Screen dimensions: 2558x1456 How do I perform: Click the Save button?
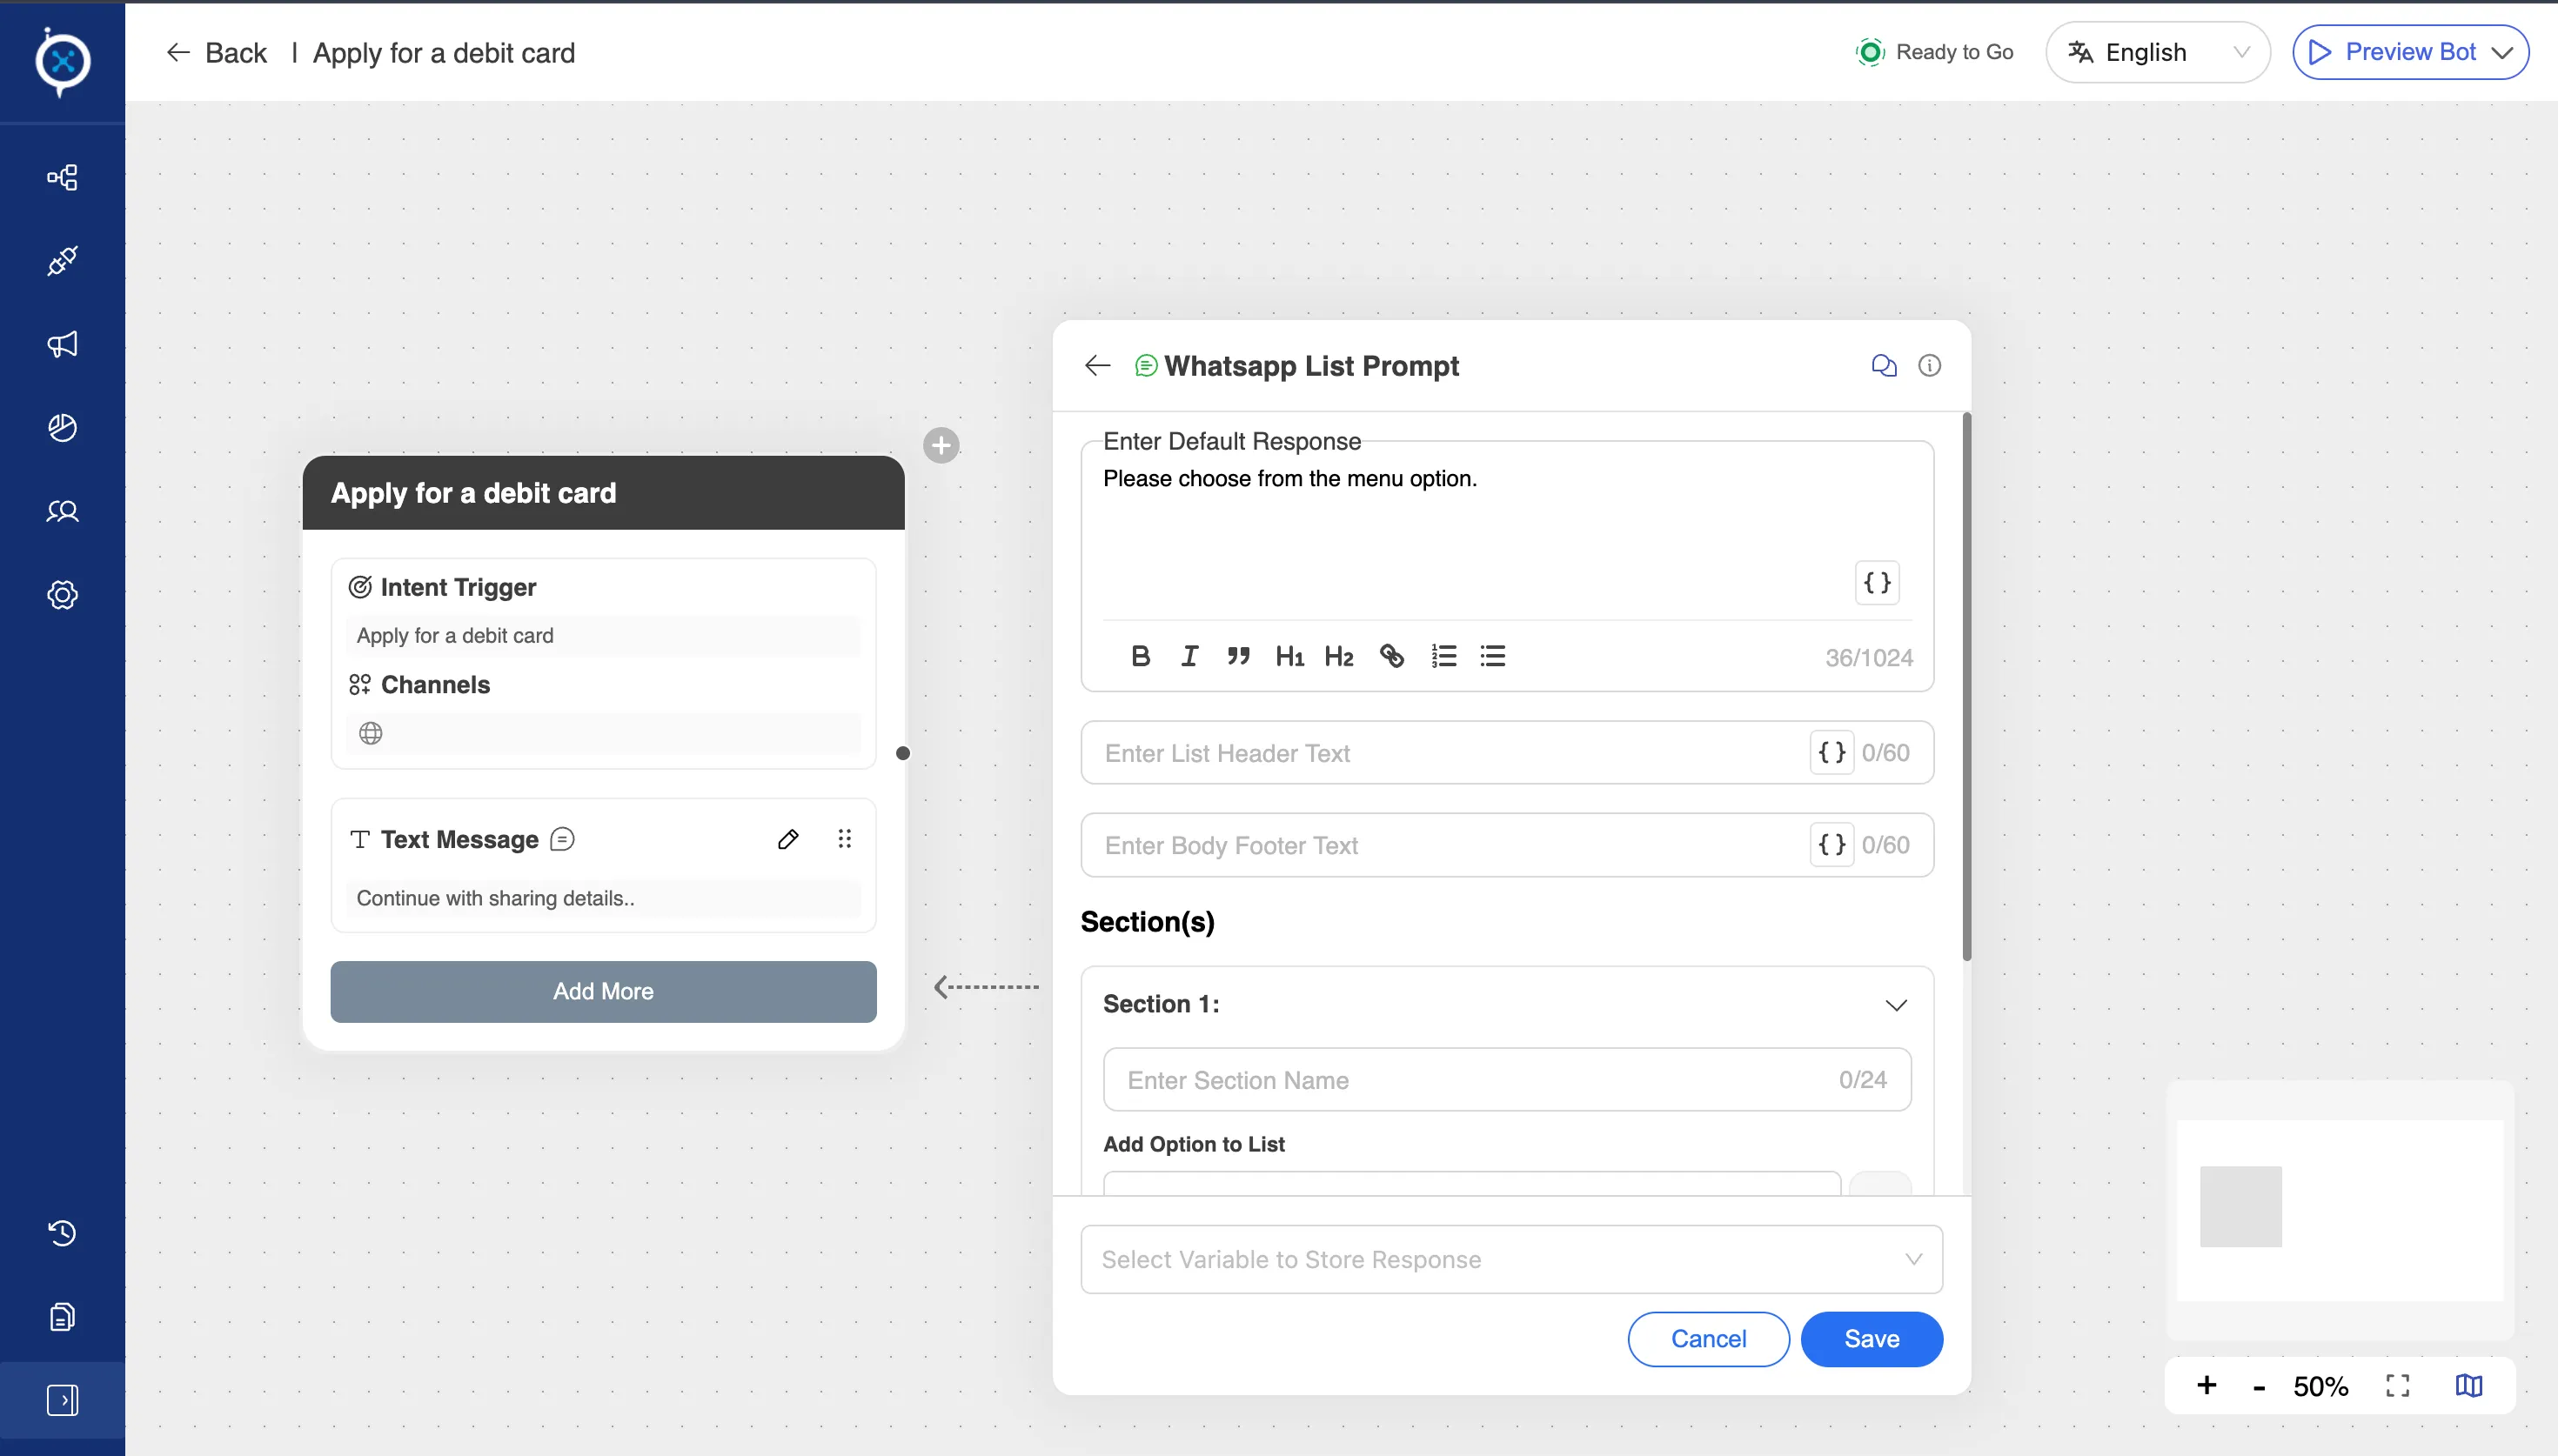click(1871, 1338)
